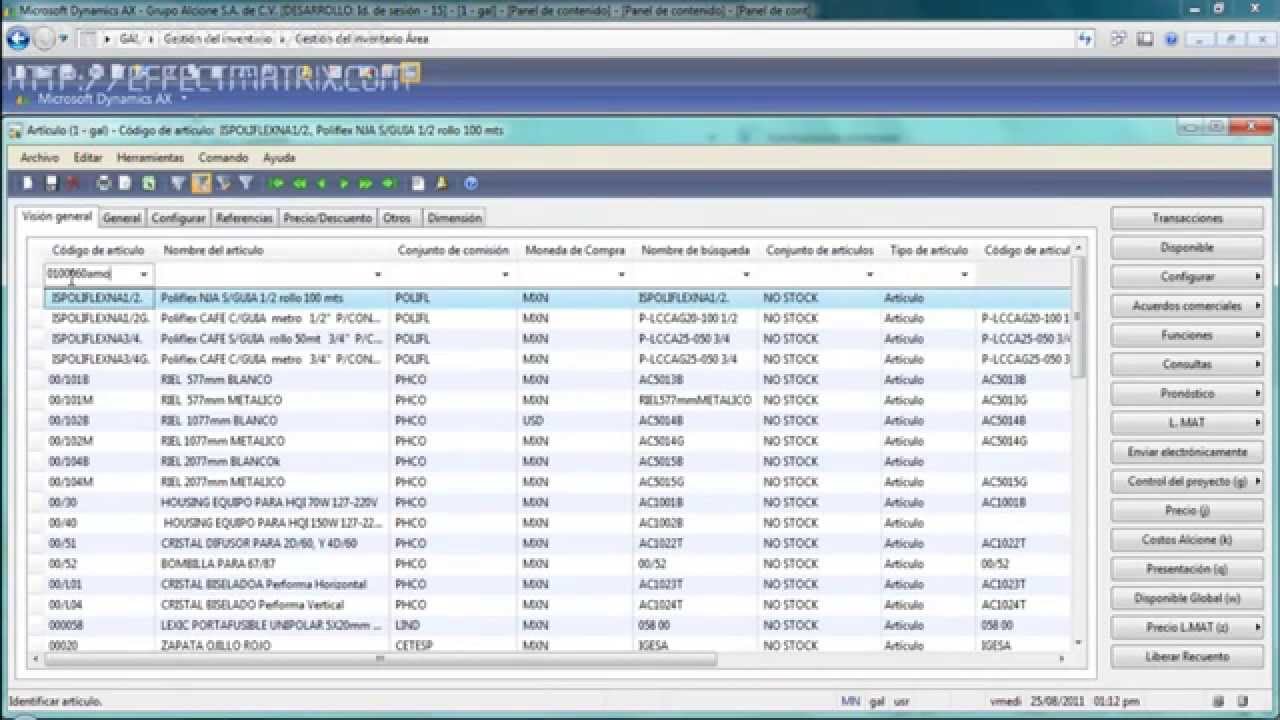This screenshot has height=720, width=1280.
Task: Click the filter-by-selection funnel icon
Action: (223, 183)
